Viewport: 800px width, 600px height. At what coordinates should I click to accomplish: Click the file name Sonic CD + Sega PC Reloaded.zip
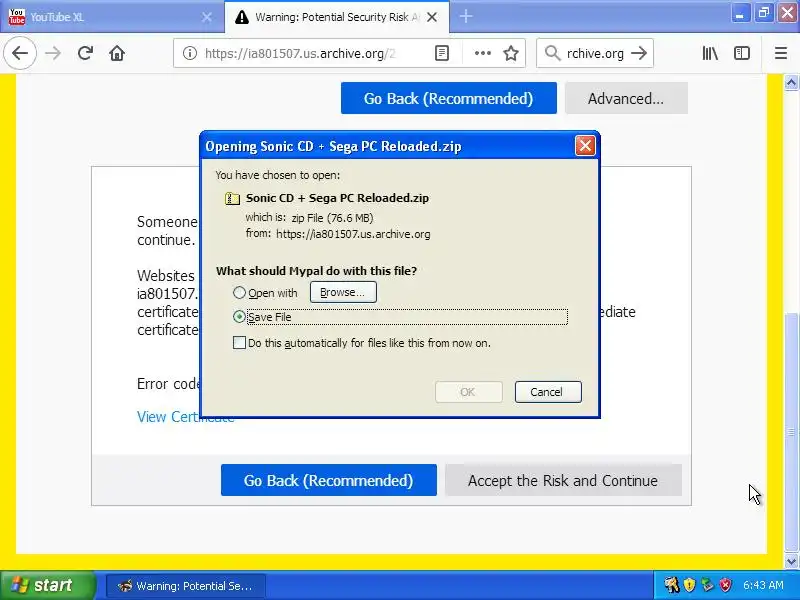337,198
